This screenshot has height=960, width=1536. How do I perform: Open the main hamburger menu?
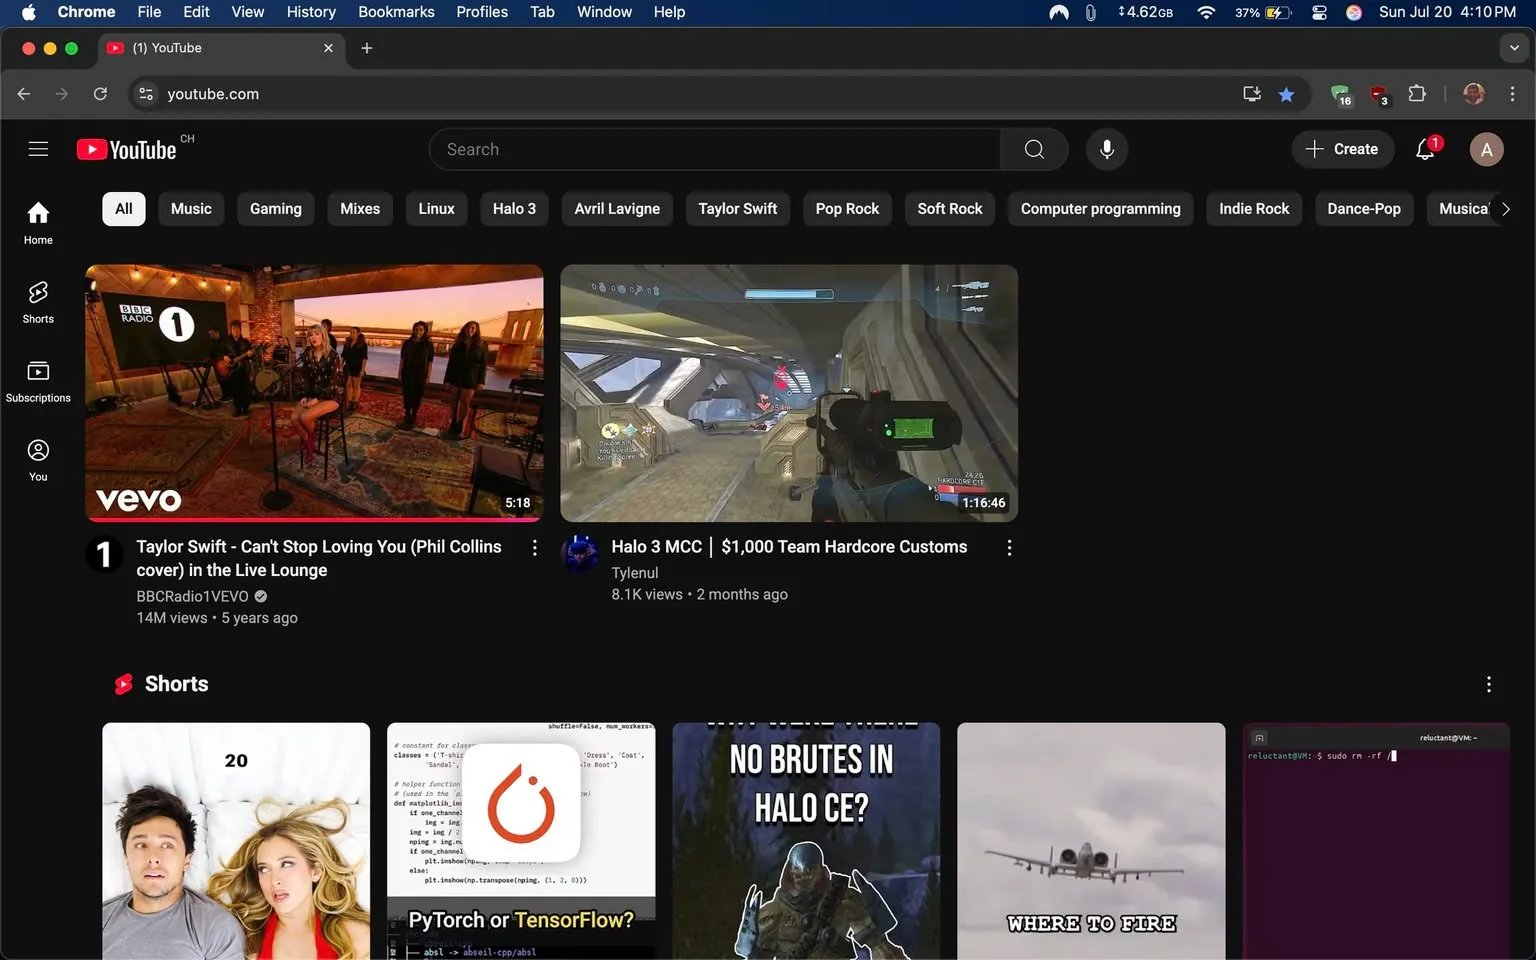tap(38, 148)
